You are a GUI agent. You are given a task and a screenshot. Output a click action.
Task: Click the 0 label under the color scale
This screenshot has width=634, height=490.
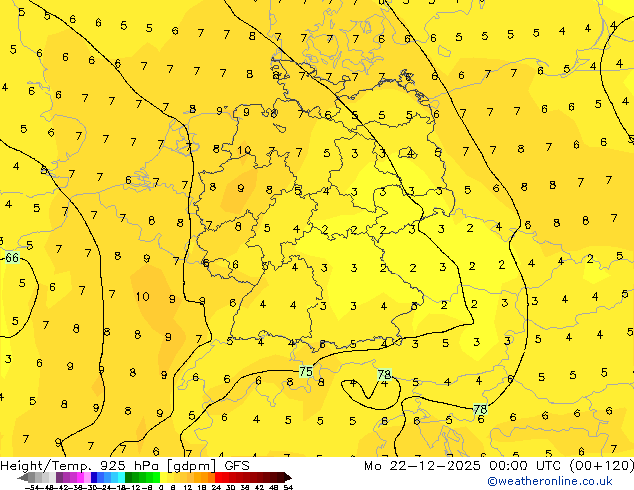[161, 488]
